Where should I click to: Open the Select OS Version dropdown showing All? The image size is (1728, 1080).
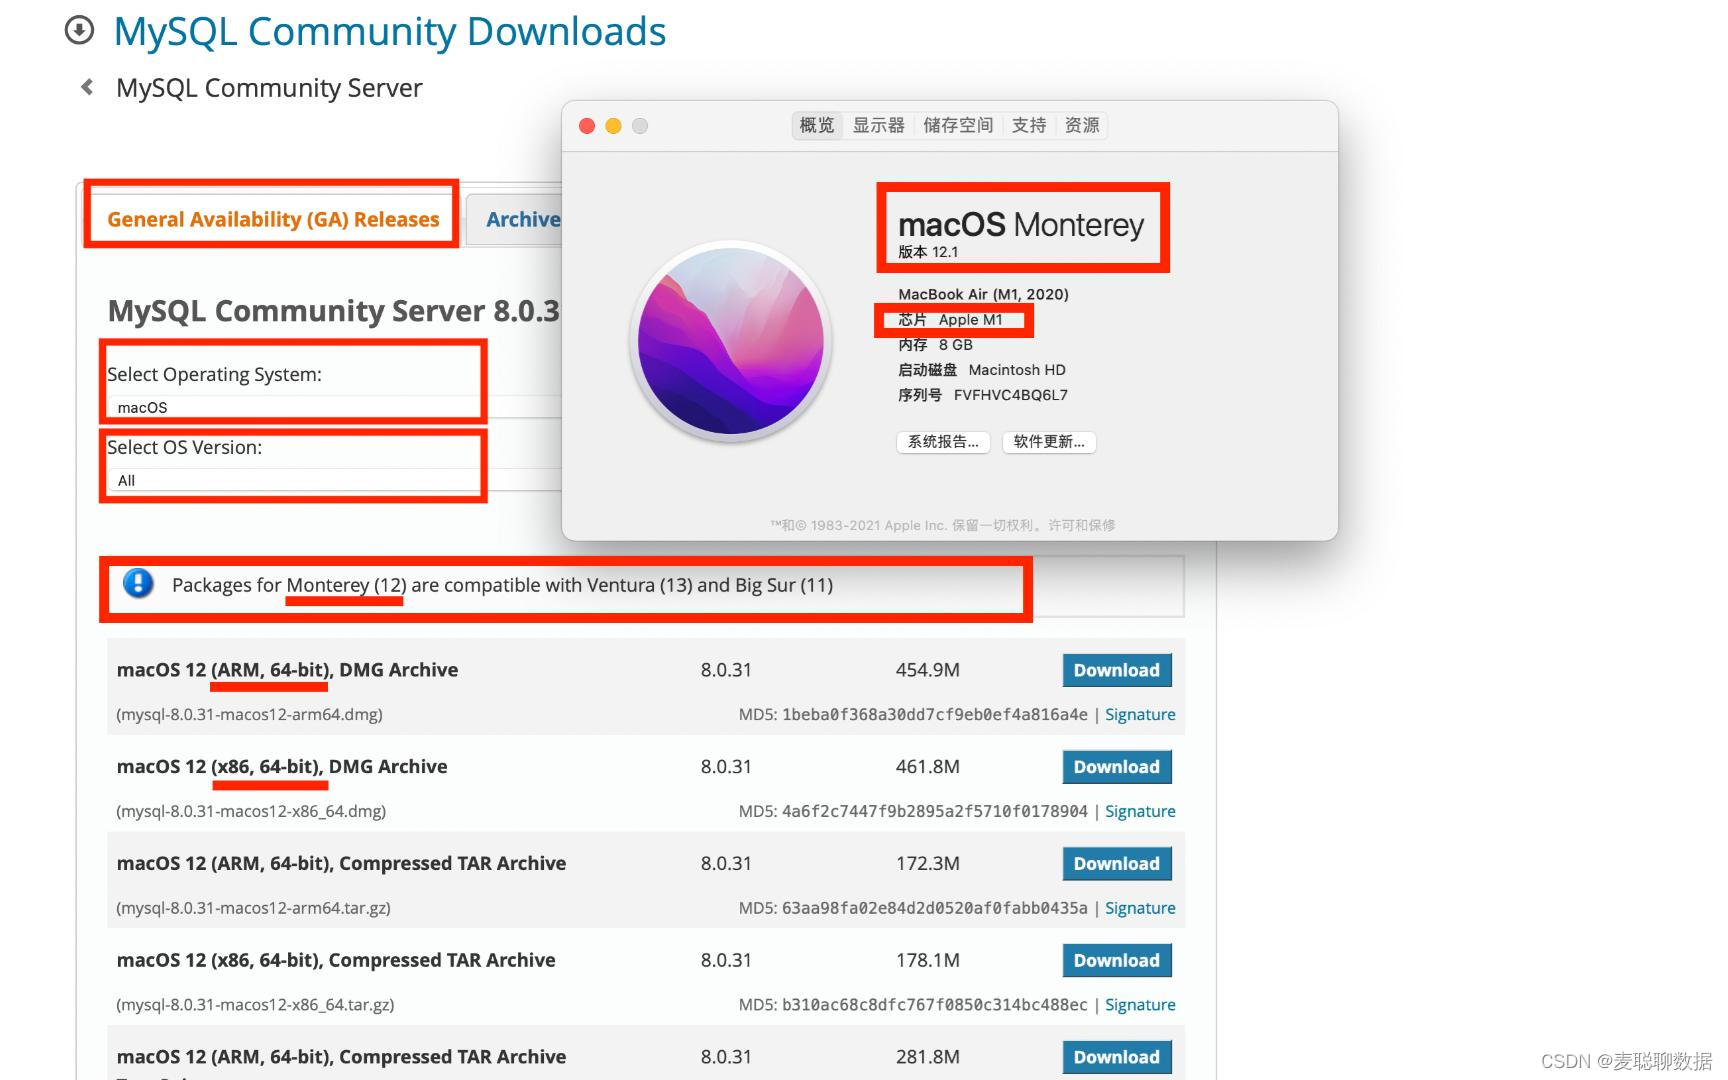coord(333,480)
